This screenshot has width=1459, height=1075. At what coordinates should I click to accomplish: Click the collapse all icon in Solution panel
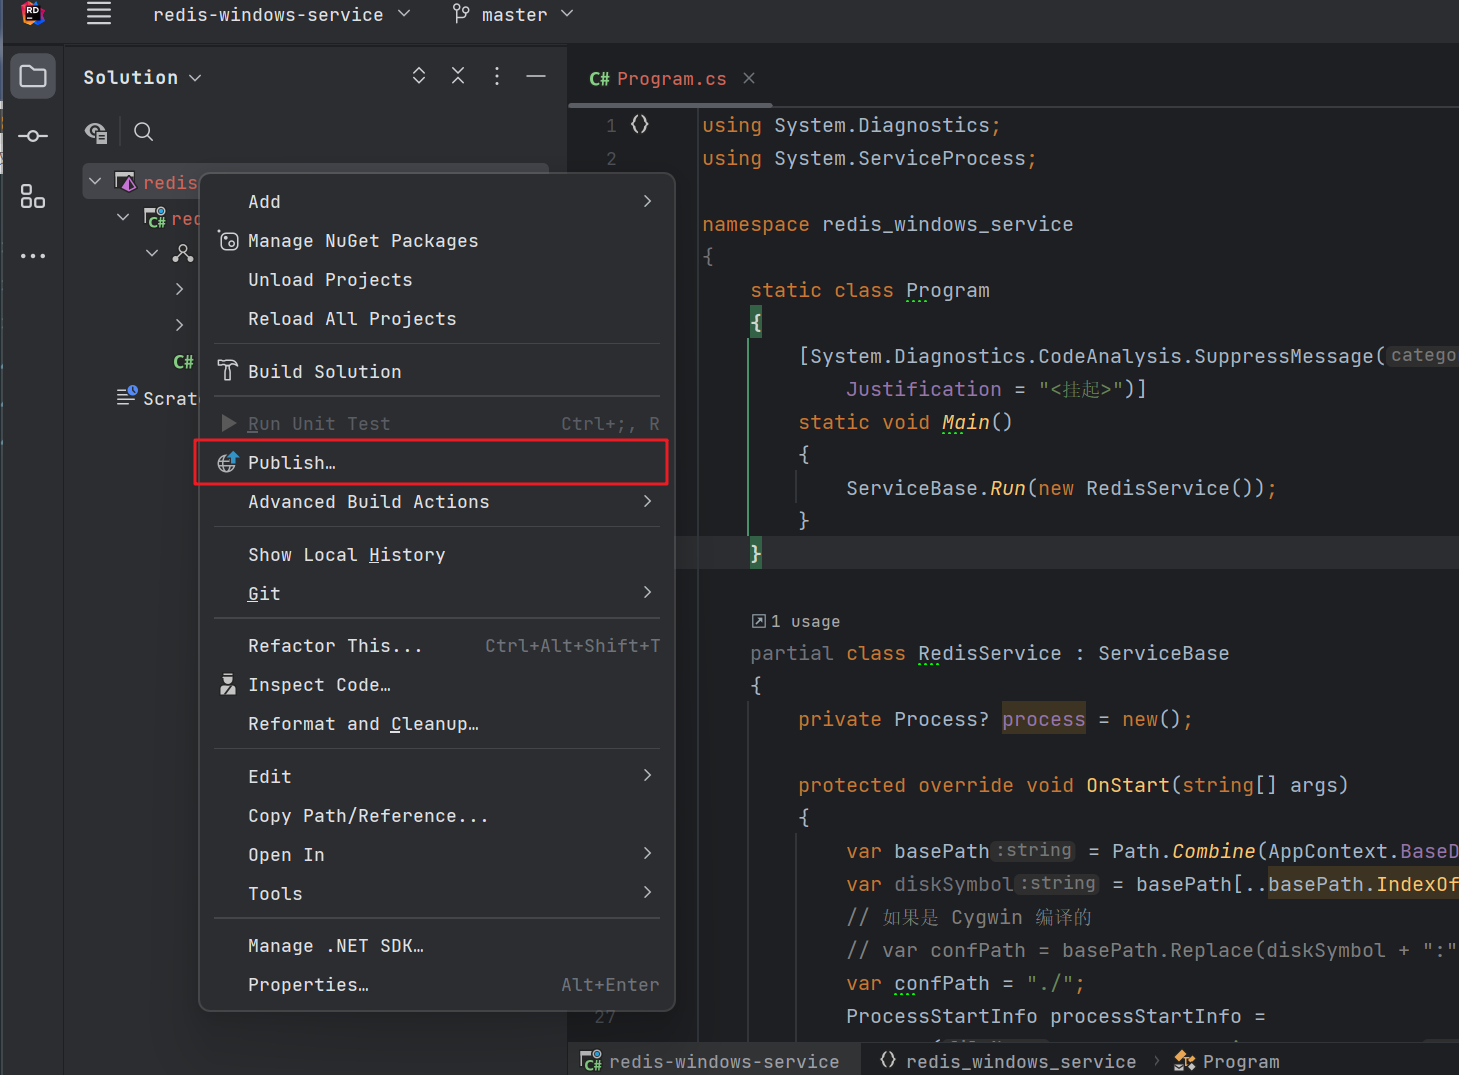click(458, 76)
